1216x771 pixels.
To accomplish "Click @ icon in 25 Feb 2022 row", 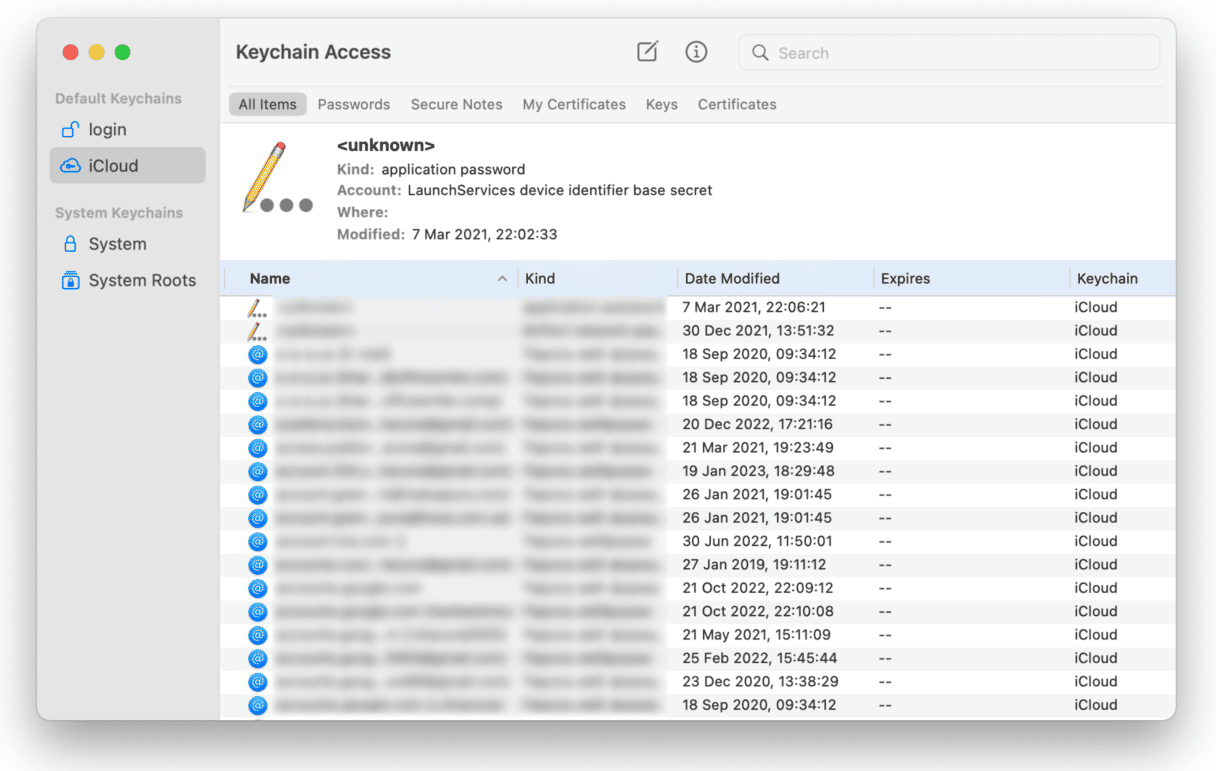I will click(258, 658).
